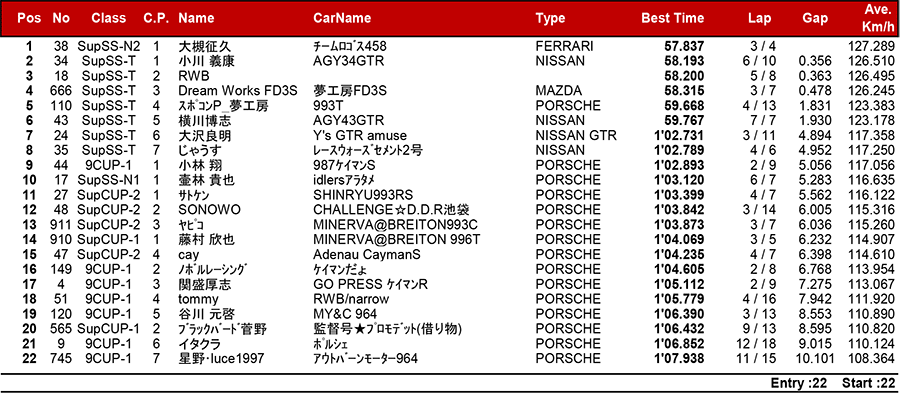
Task: Click the best time 57.837
Action: 684,46
